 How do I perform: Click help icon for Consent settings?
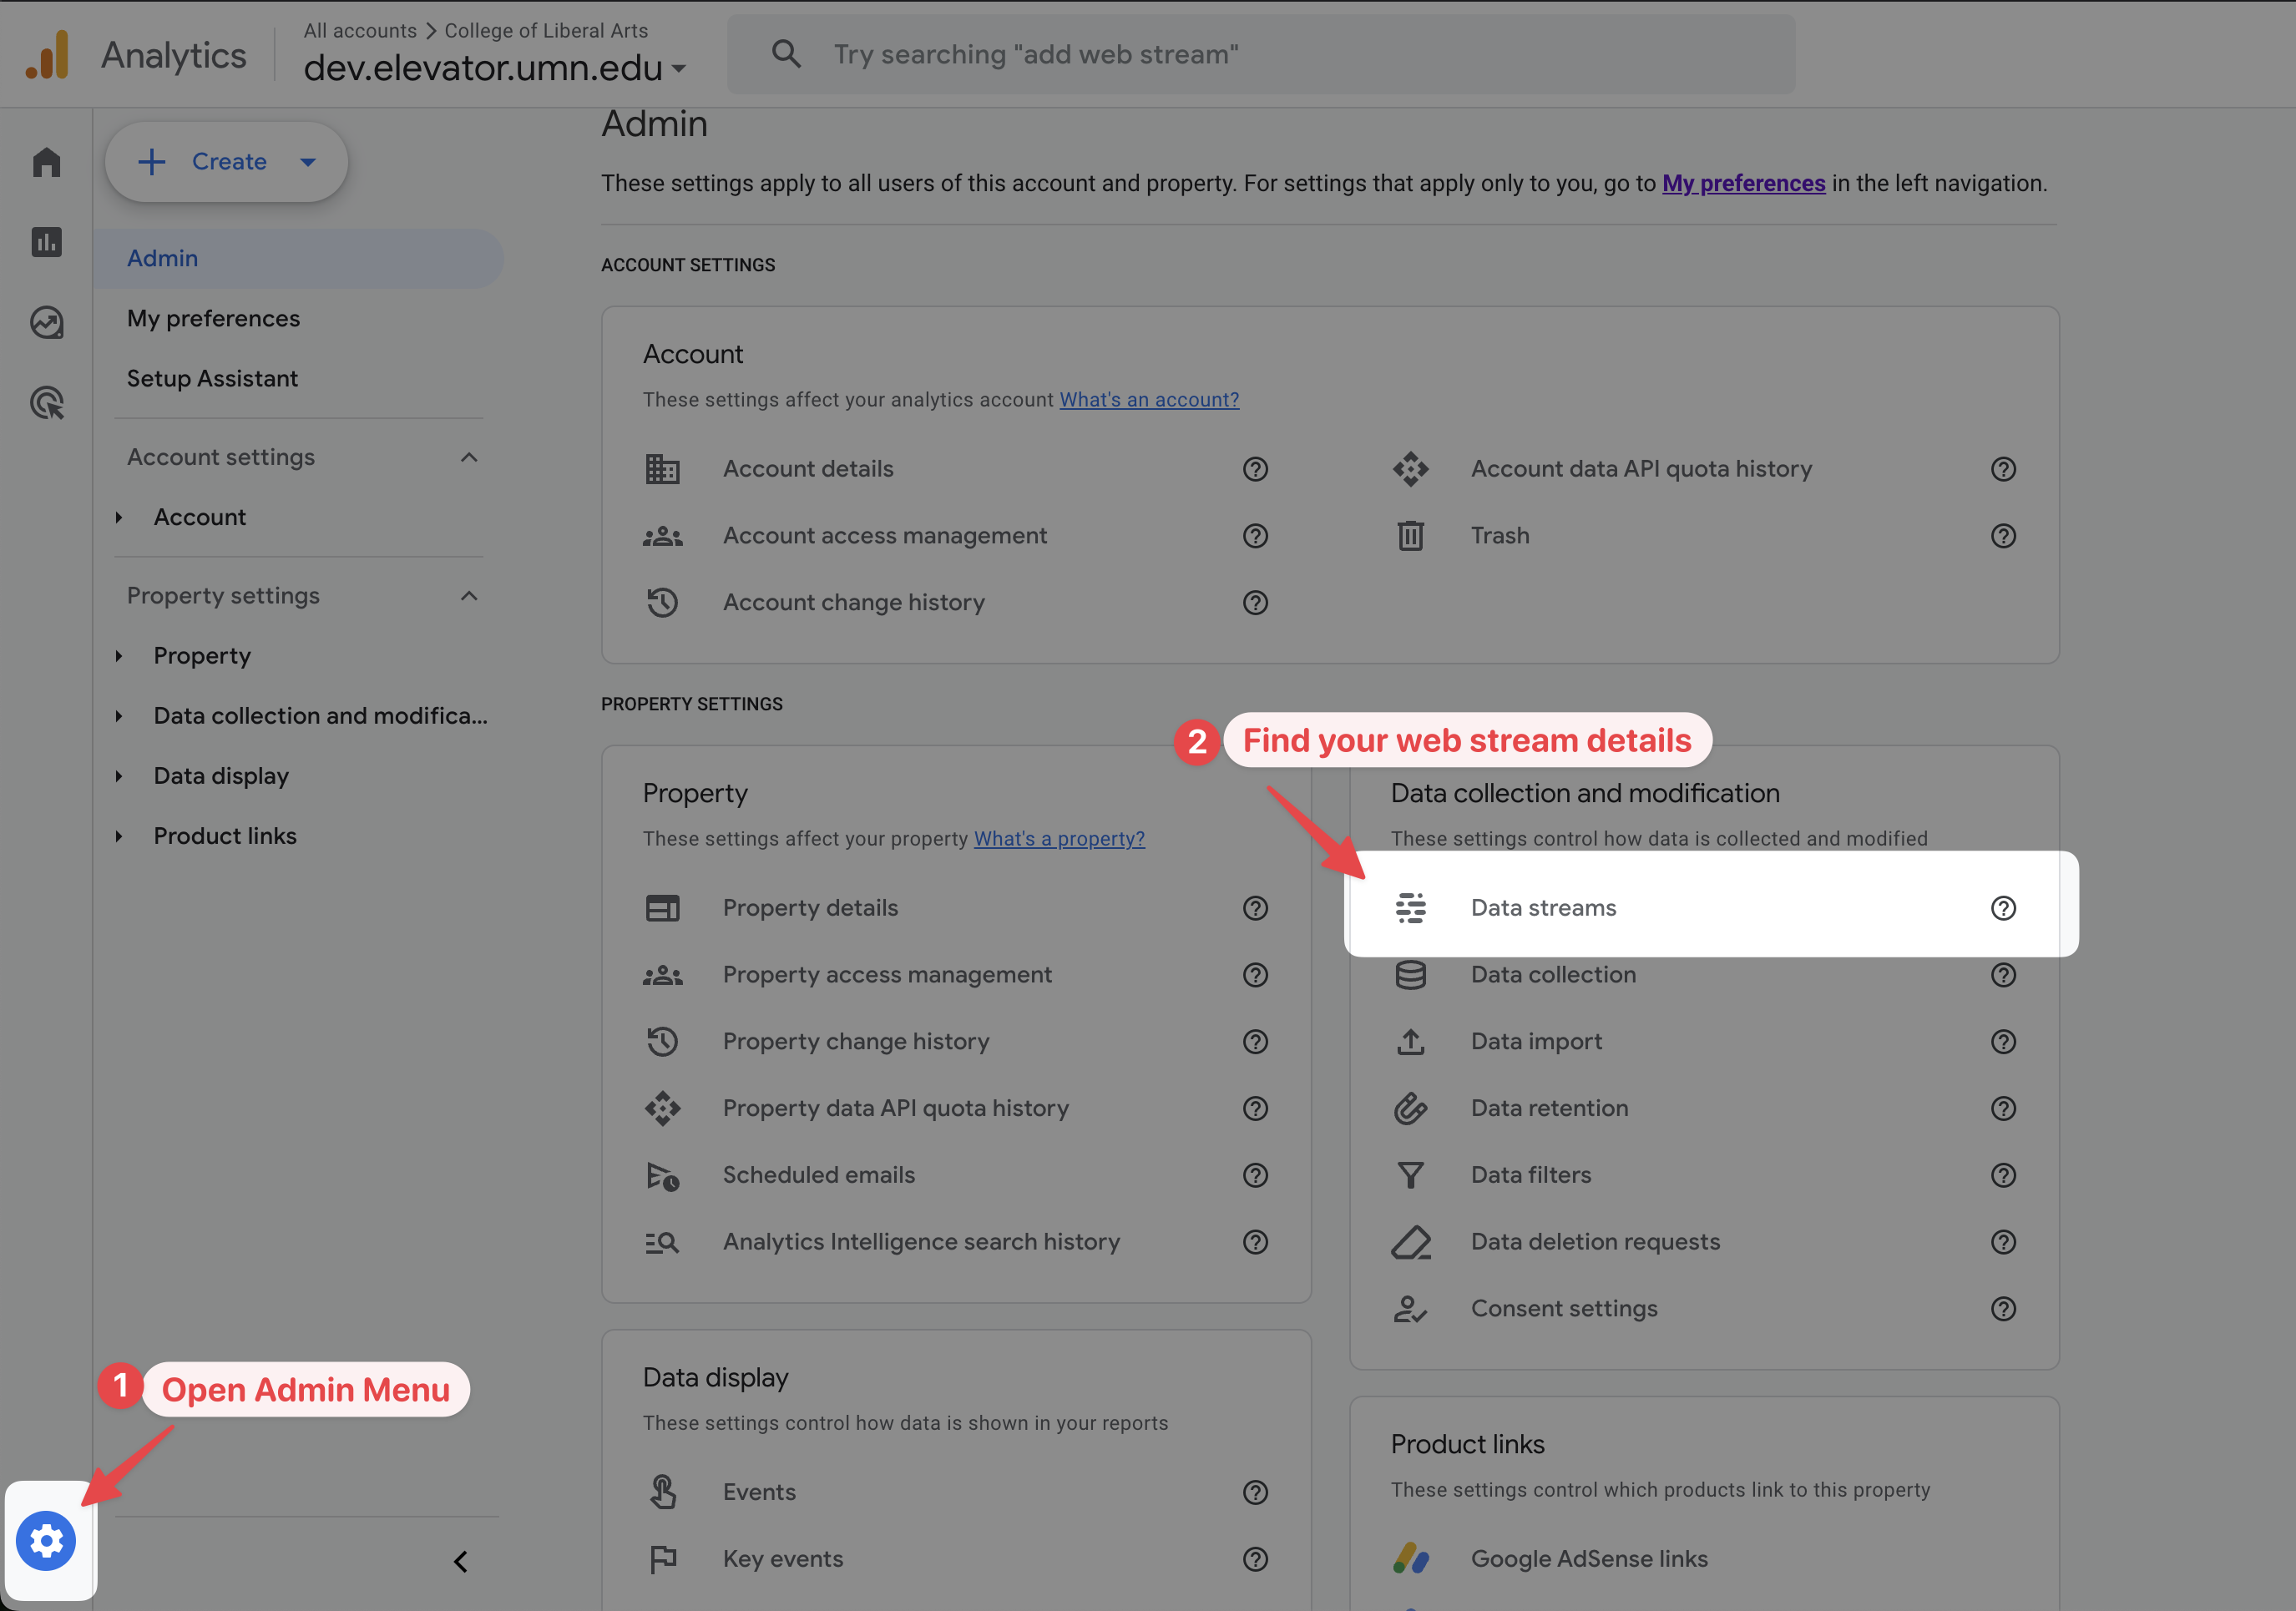click(2003, 1309)
